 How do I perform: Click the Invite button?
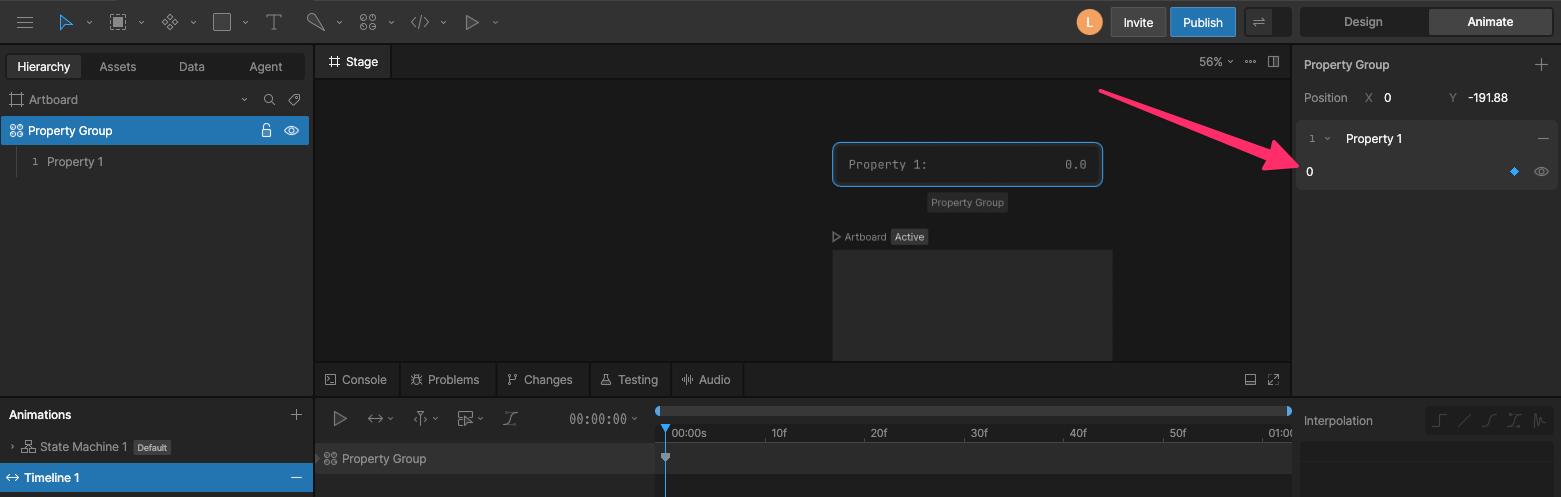pyautogui.click(x=1138, y=22)
